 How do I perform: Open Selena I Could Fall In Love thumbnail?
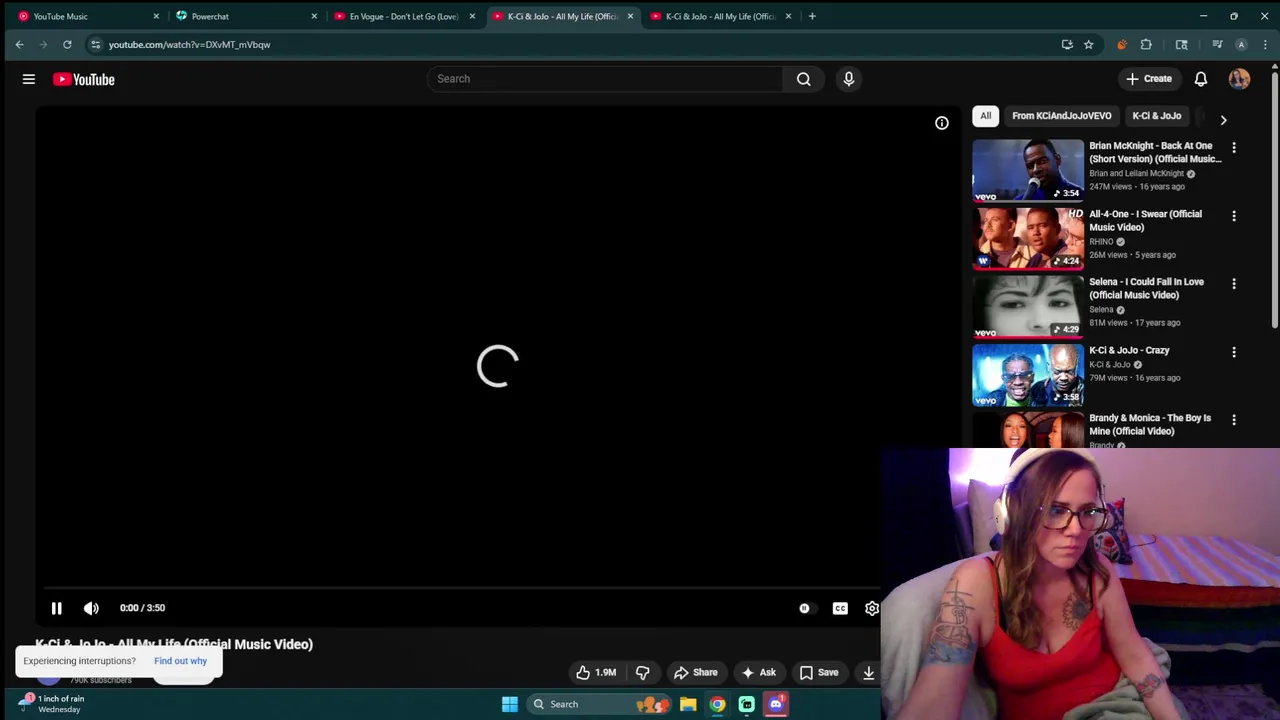1027,306
